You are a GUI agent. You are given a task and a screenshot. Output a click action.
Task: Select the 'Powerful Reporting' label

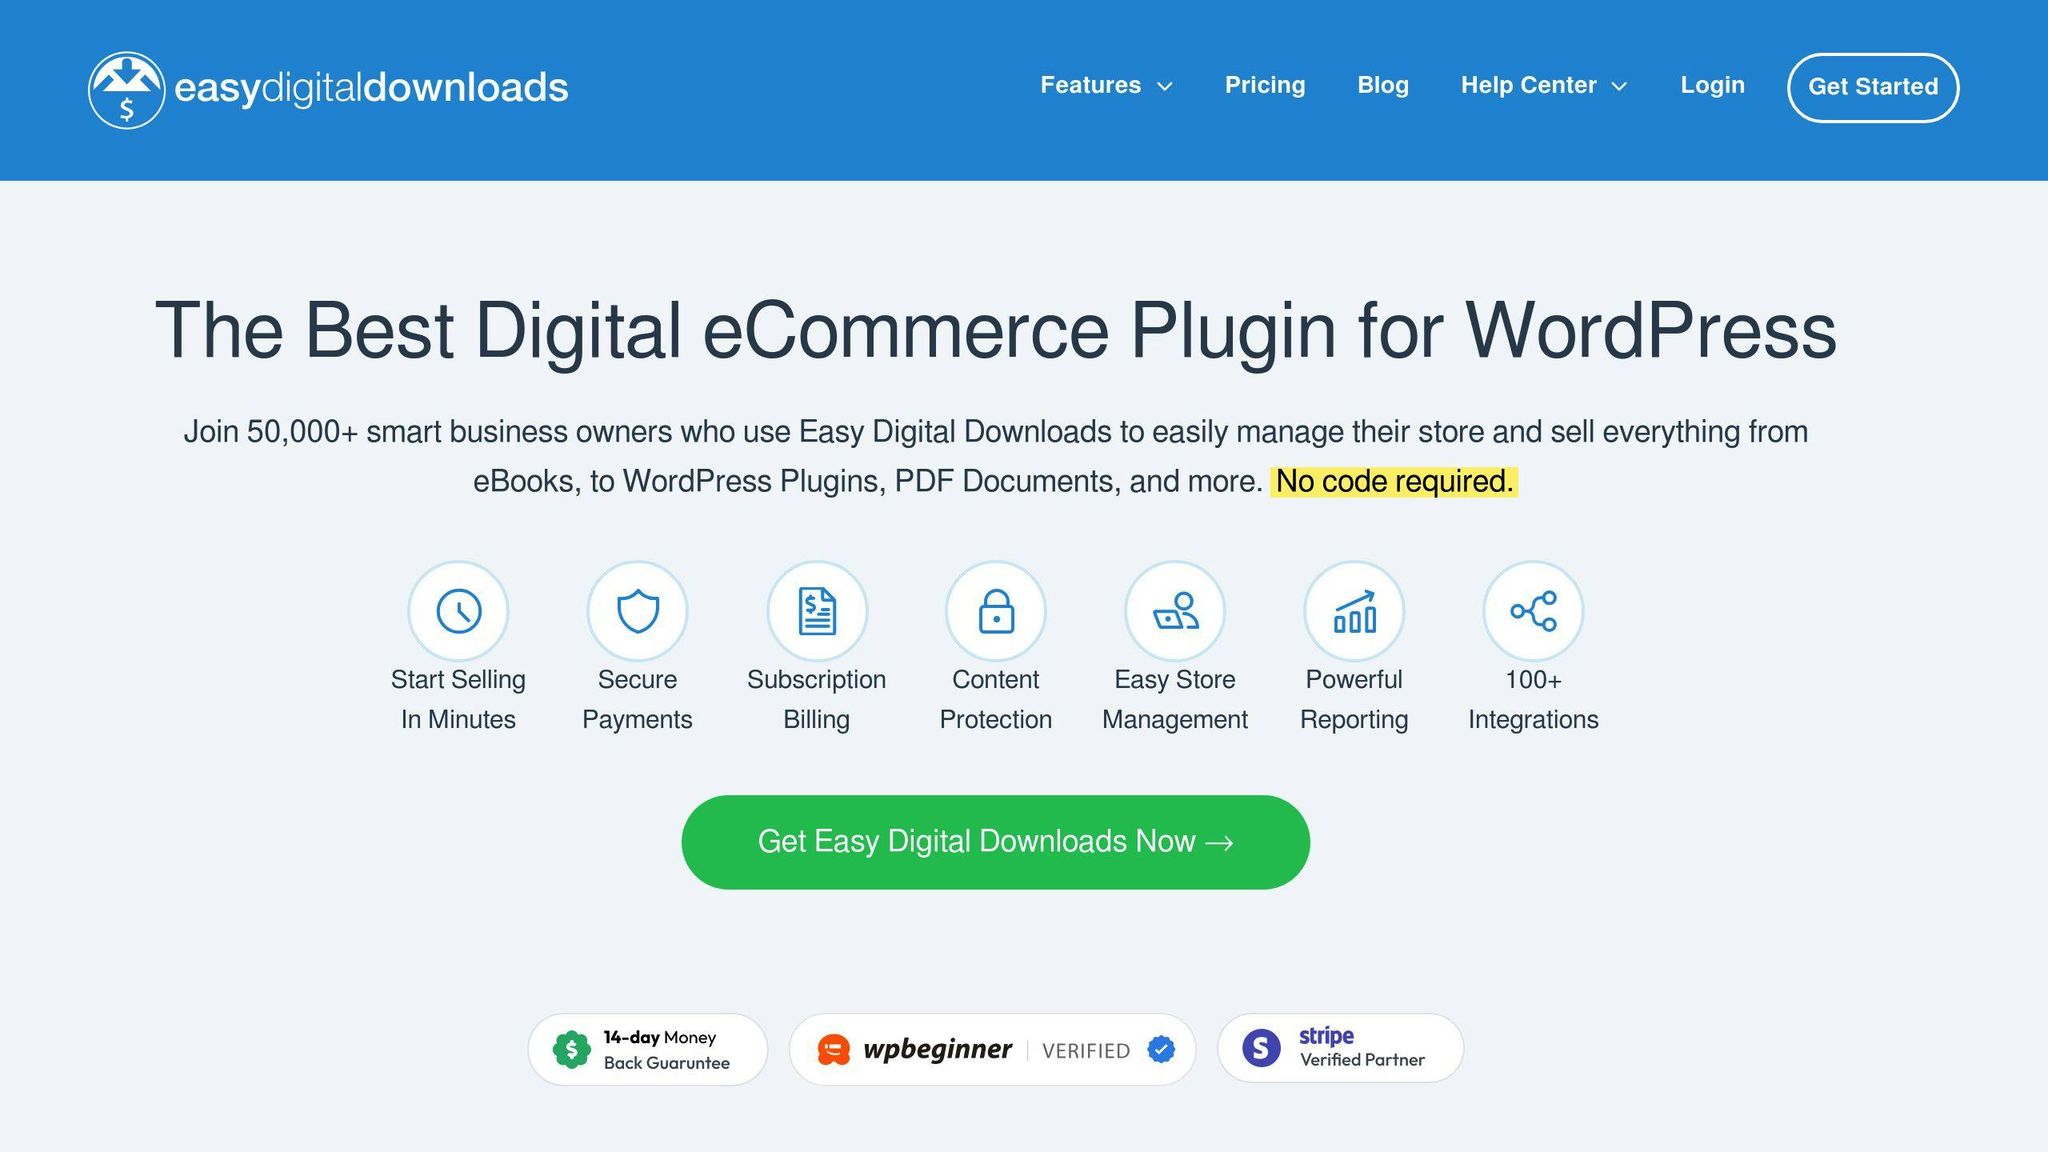pyautogui.click(x=1354, y=699)
